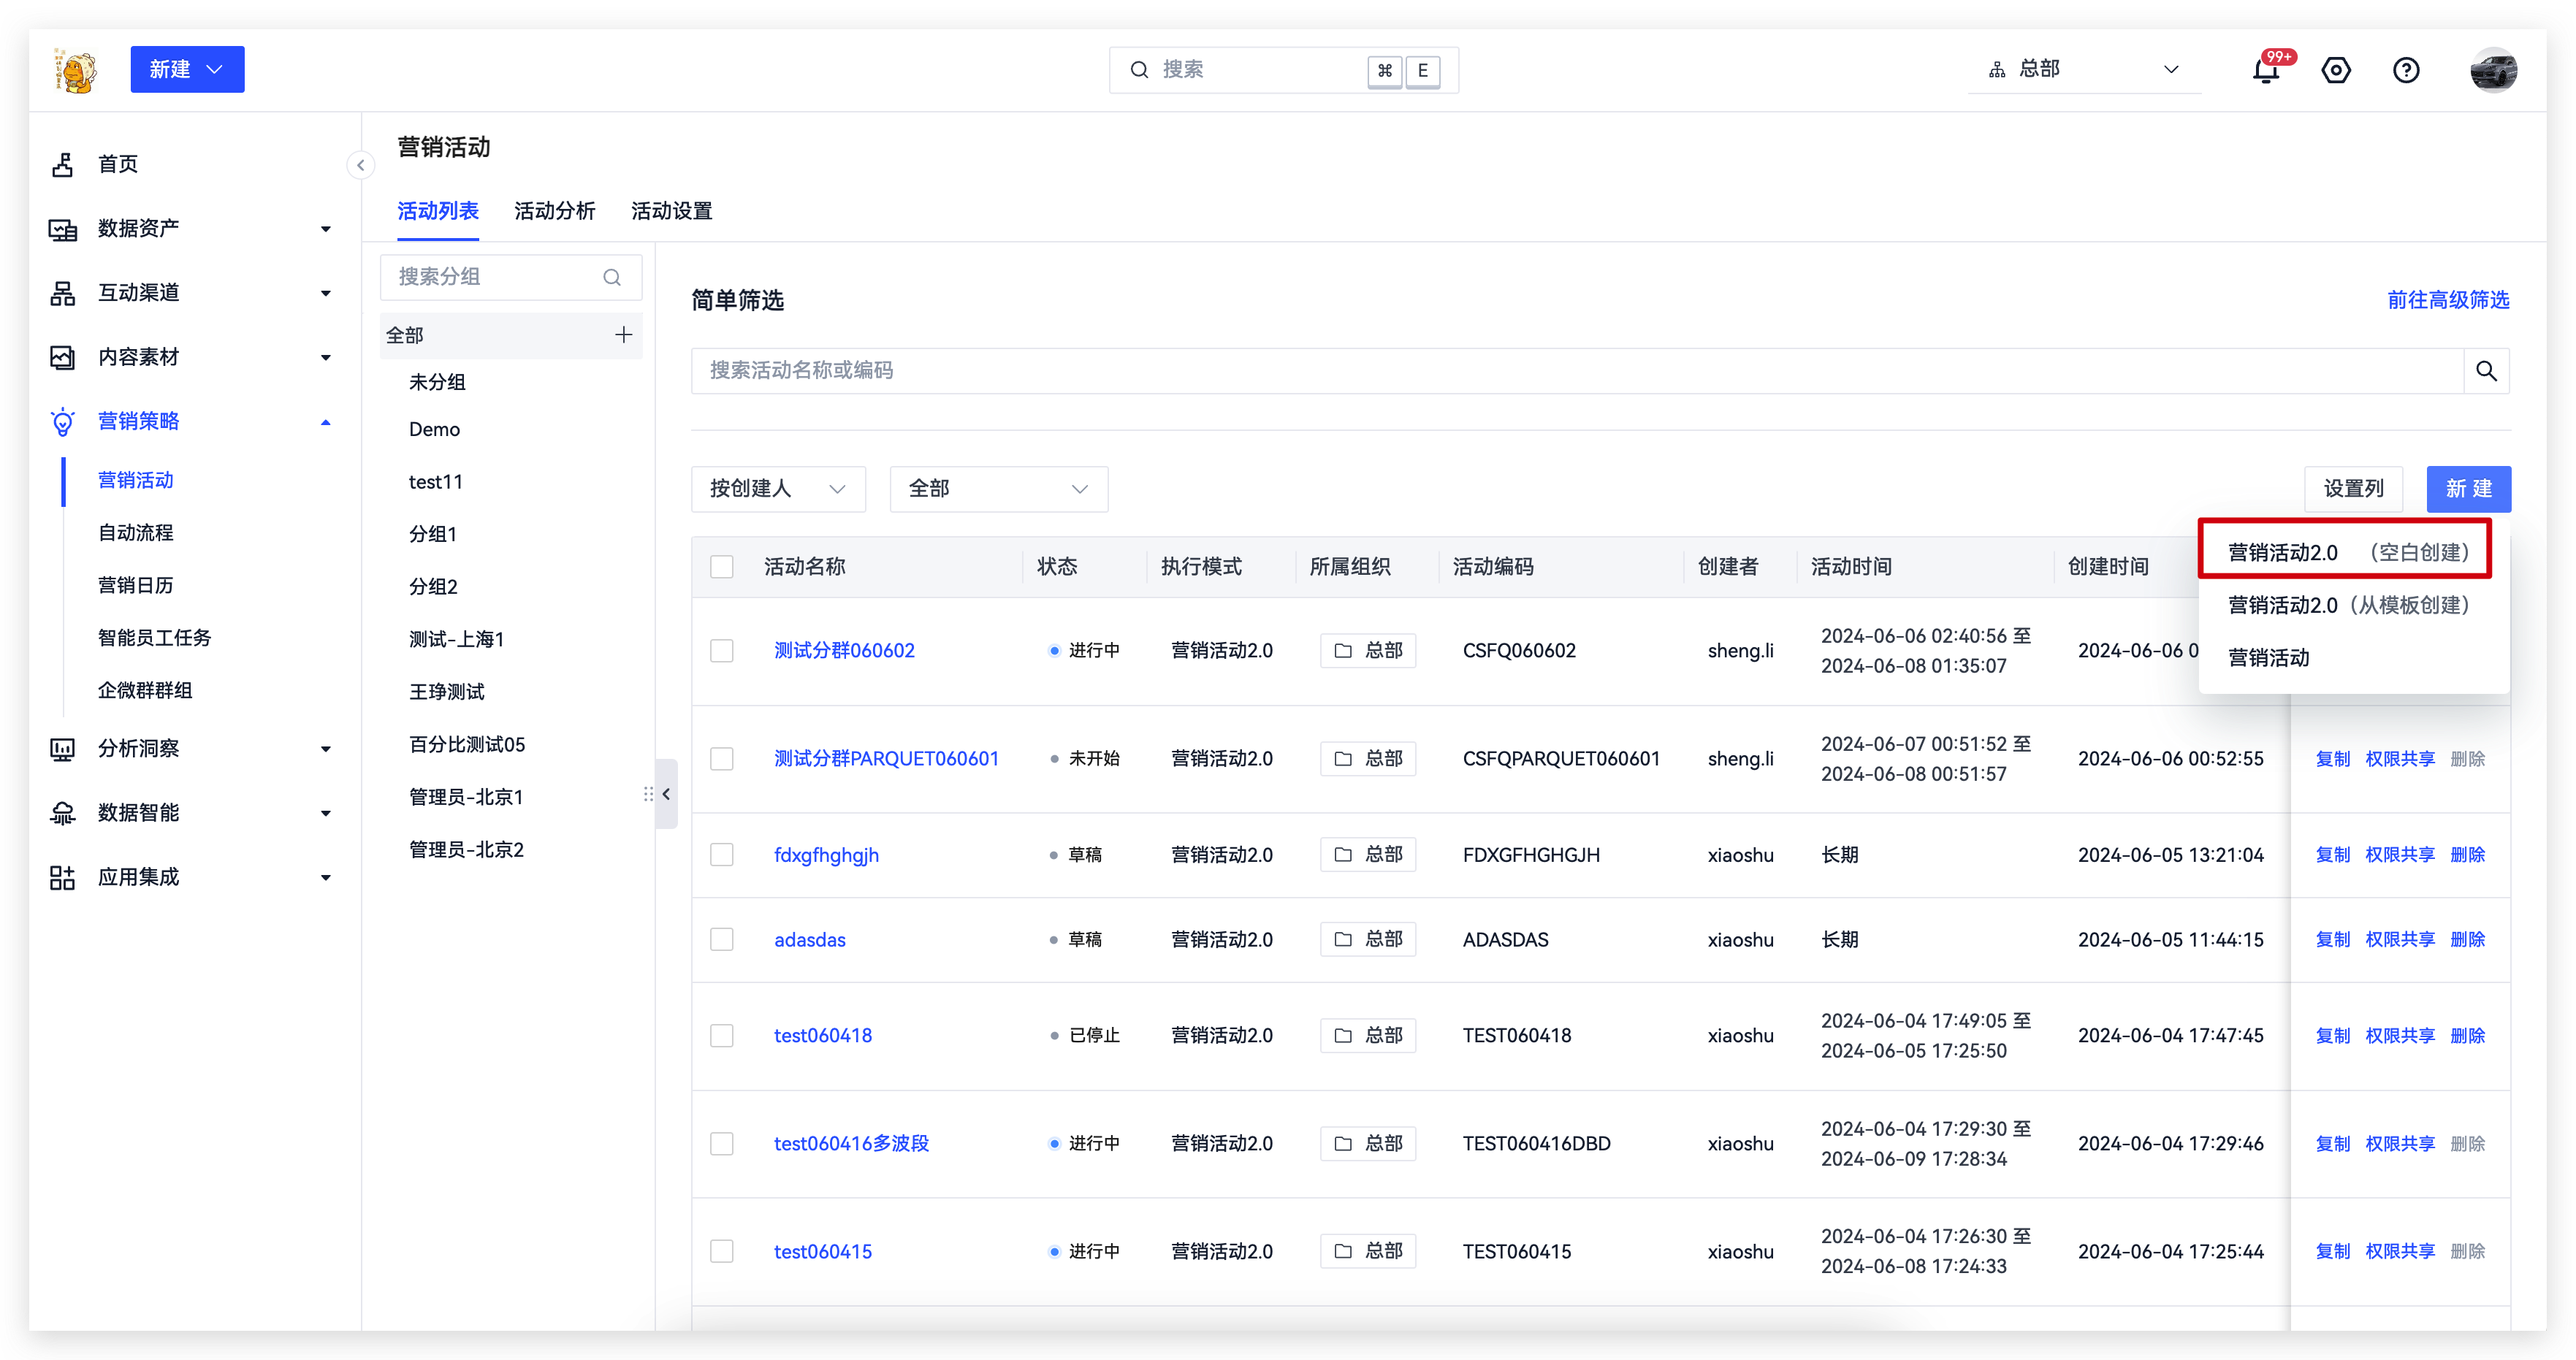Click the 营销策略 lightbulb icon
Image resolution: width=2576 pixels, height=1360 pixels.
click(63, 421)
